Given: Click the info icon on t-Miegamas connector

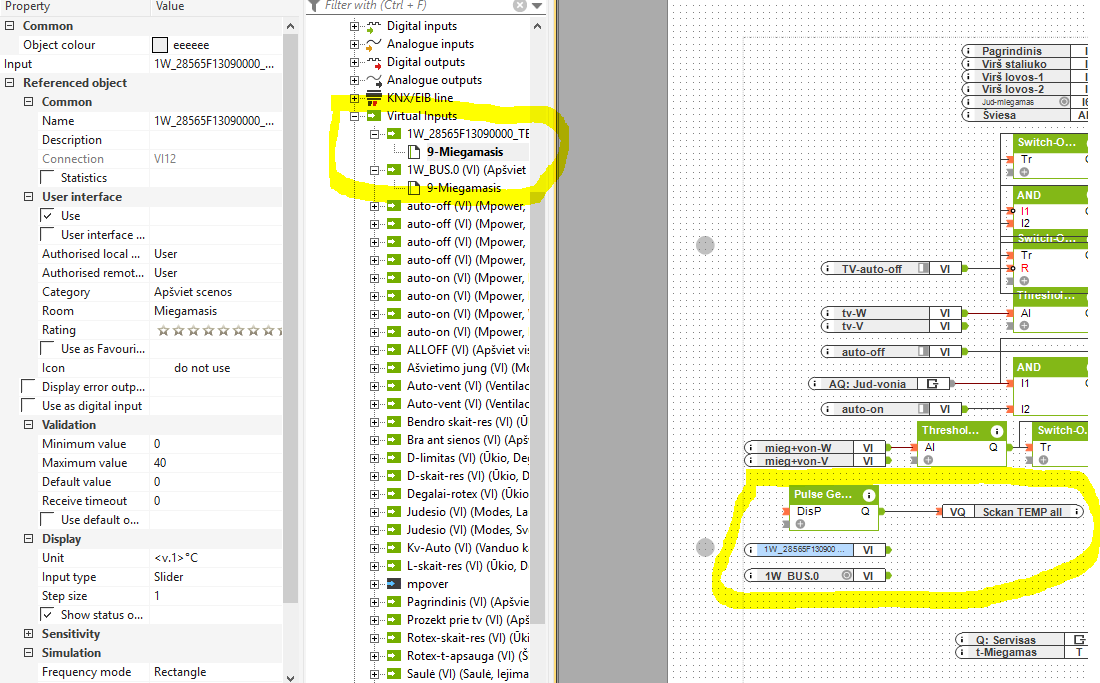Looking at the screenshot, I should tap(962, 652).
